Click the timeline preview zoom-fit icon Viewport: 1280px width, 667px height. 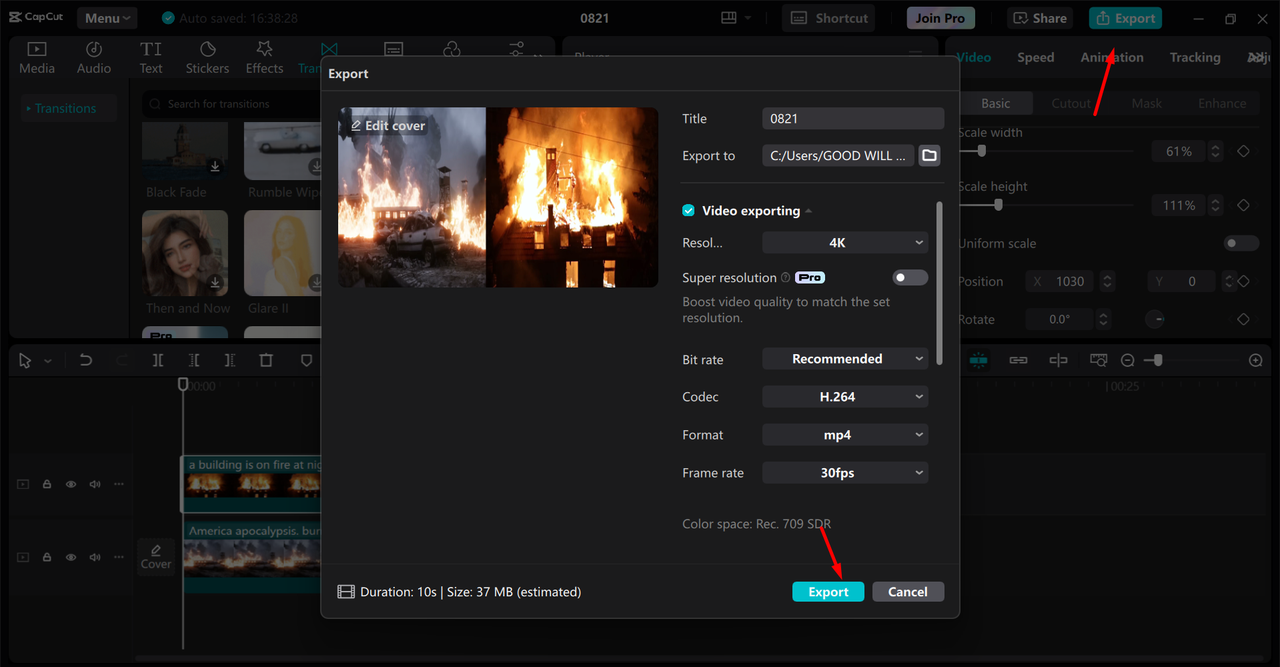pyautogui.click(x=1098, y=360)
